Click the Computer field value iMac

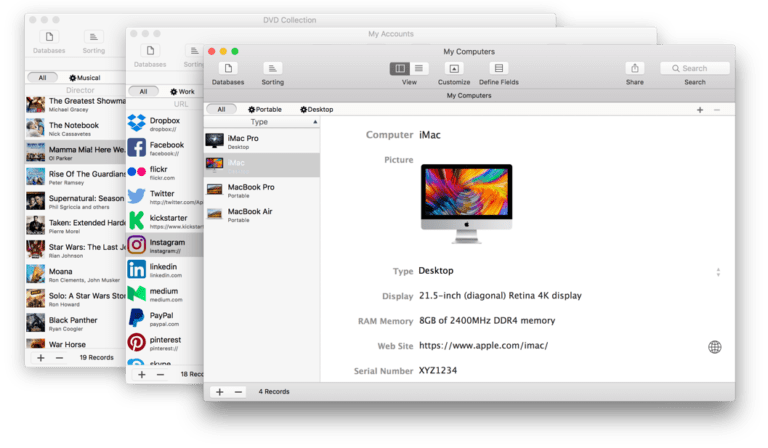tap(430, 135)
